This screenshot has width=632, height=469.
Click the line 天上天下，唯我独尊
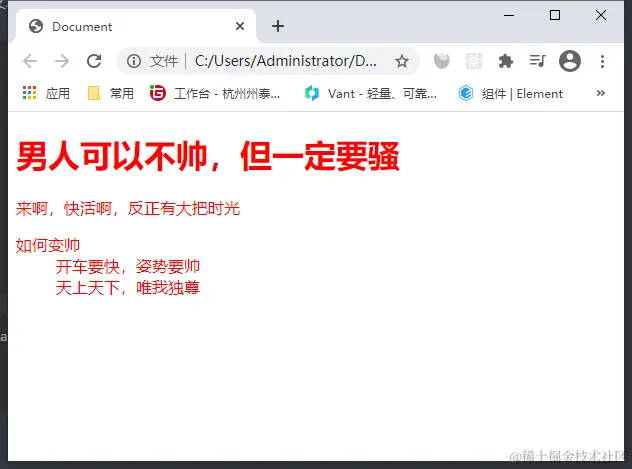click(127, 288)
